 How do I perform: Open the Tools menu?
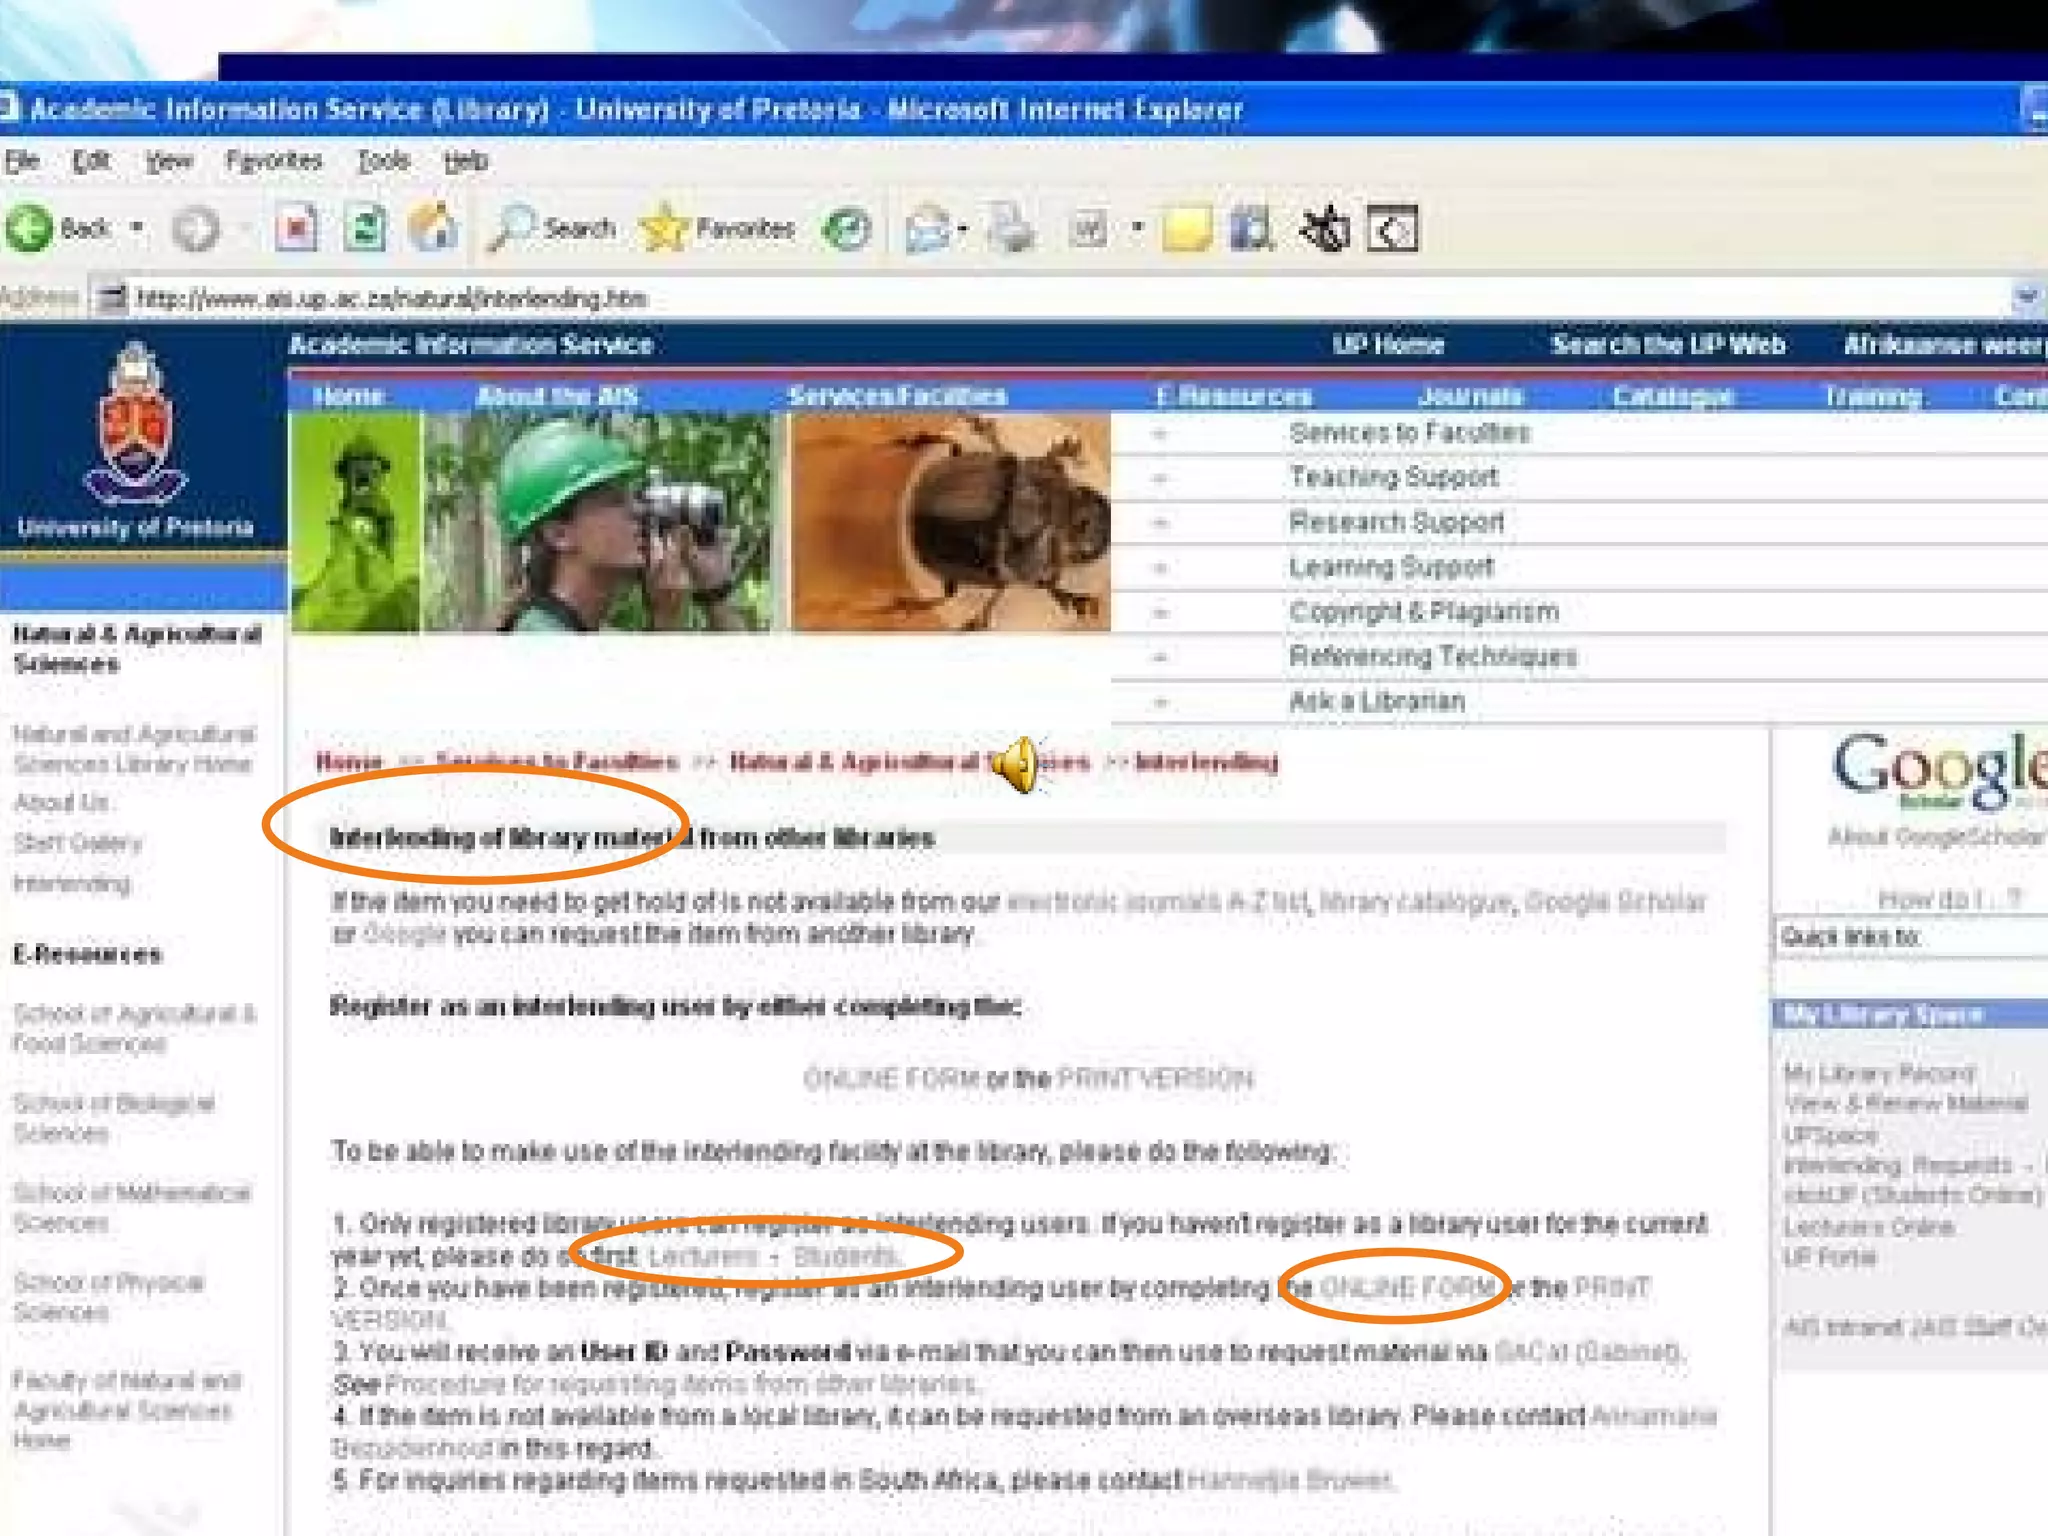384,160
